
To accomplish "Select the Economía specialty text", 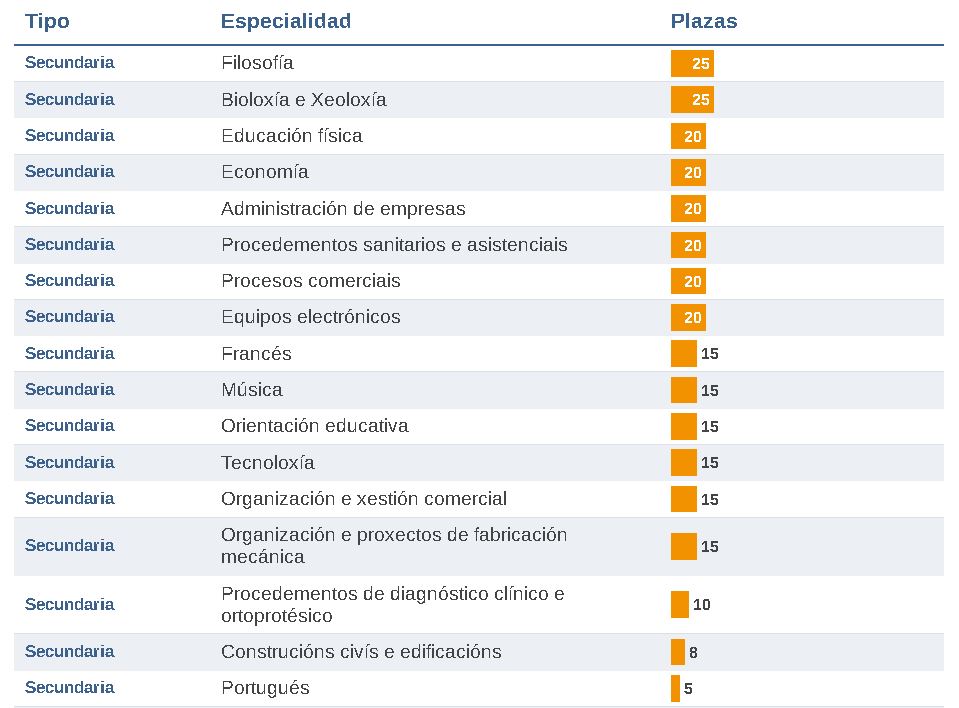I will (x=265, y=172).
